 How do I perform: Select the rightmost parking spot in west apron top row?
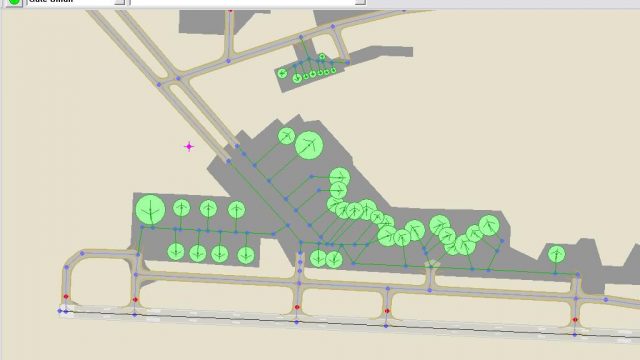[x=236, y=210]
